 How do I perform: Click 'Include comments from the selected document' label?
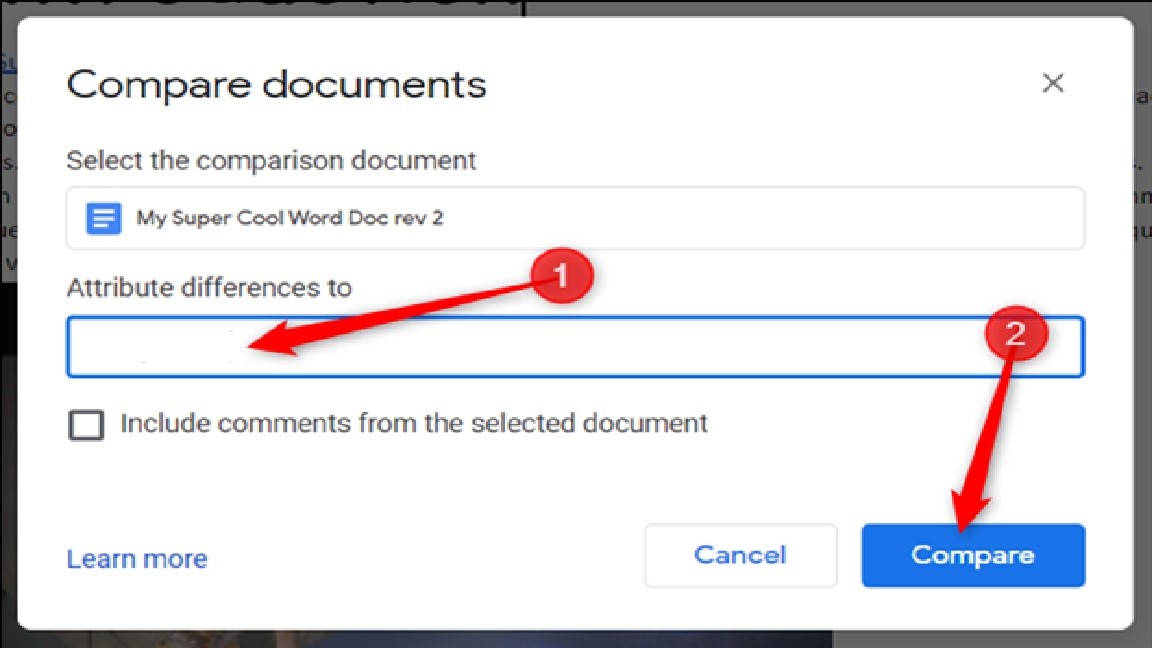coord(413,423)
